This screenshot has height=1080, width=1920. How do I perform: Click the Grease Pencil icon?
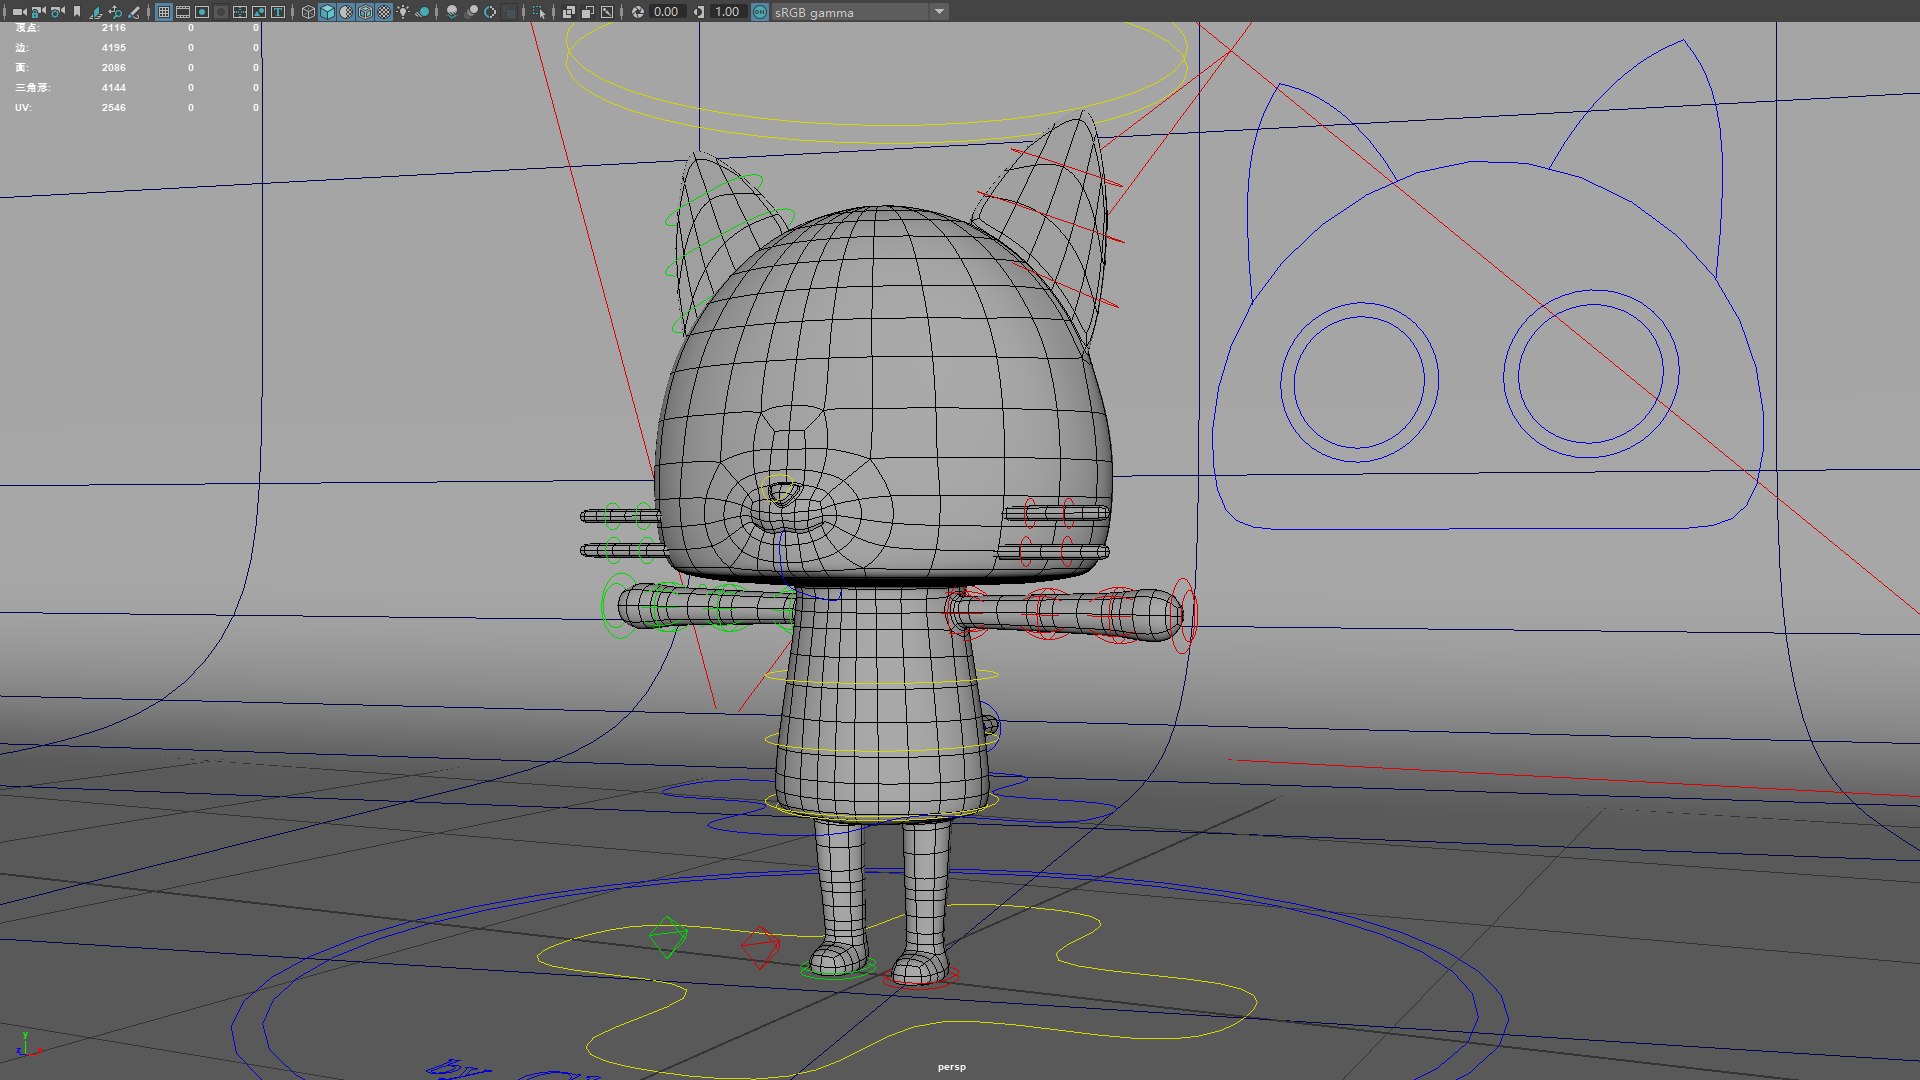pyautogui.click(x=134, y=12)
